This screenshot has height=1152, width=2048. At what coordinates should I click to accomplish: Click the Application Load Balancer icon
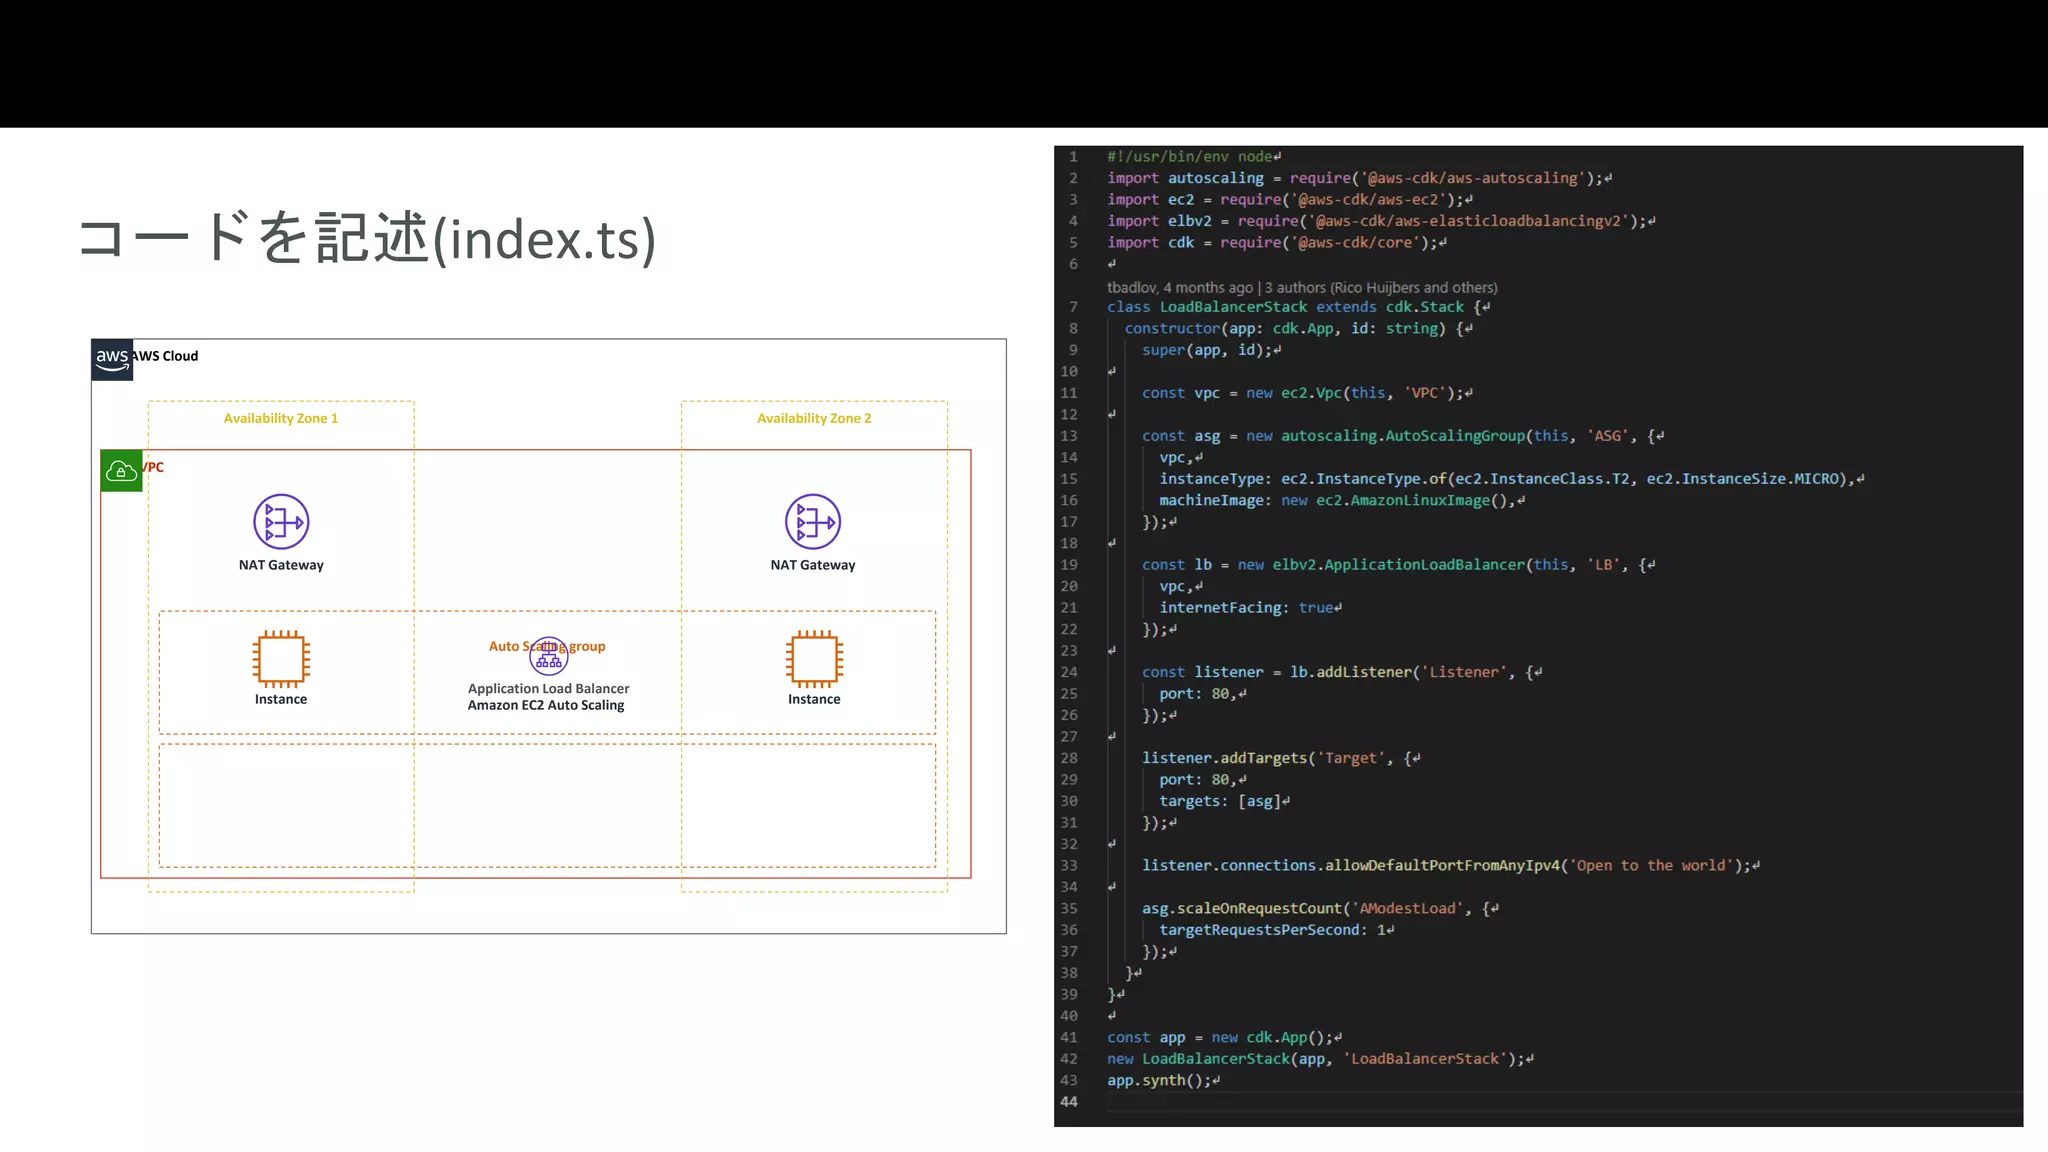[x=548, y=657]
